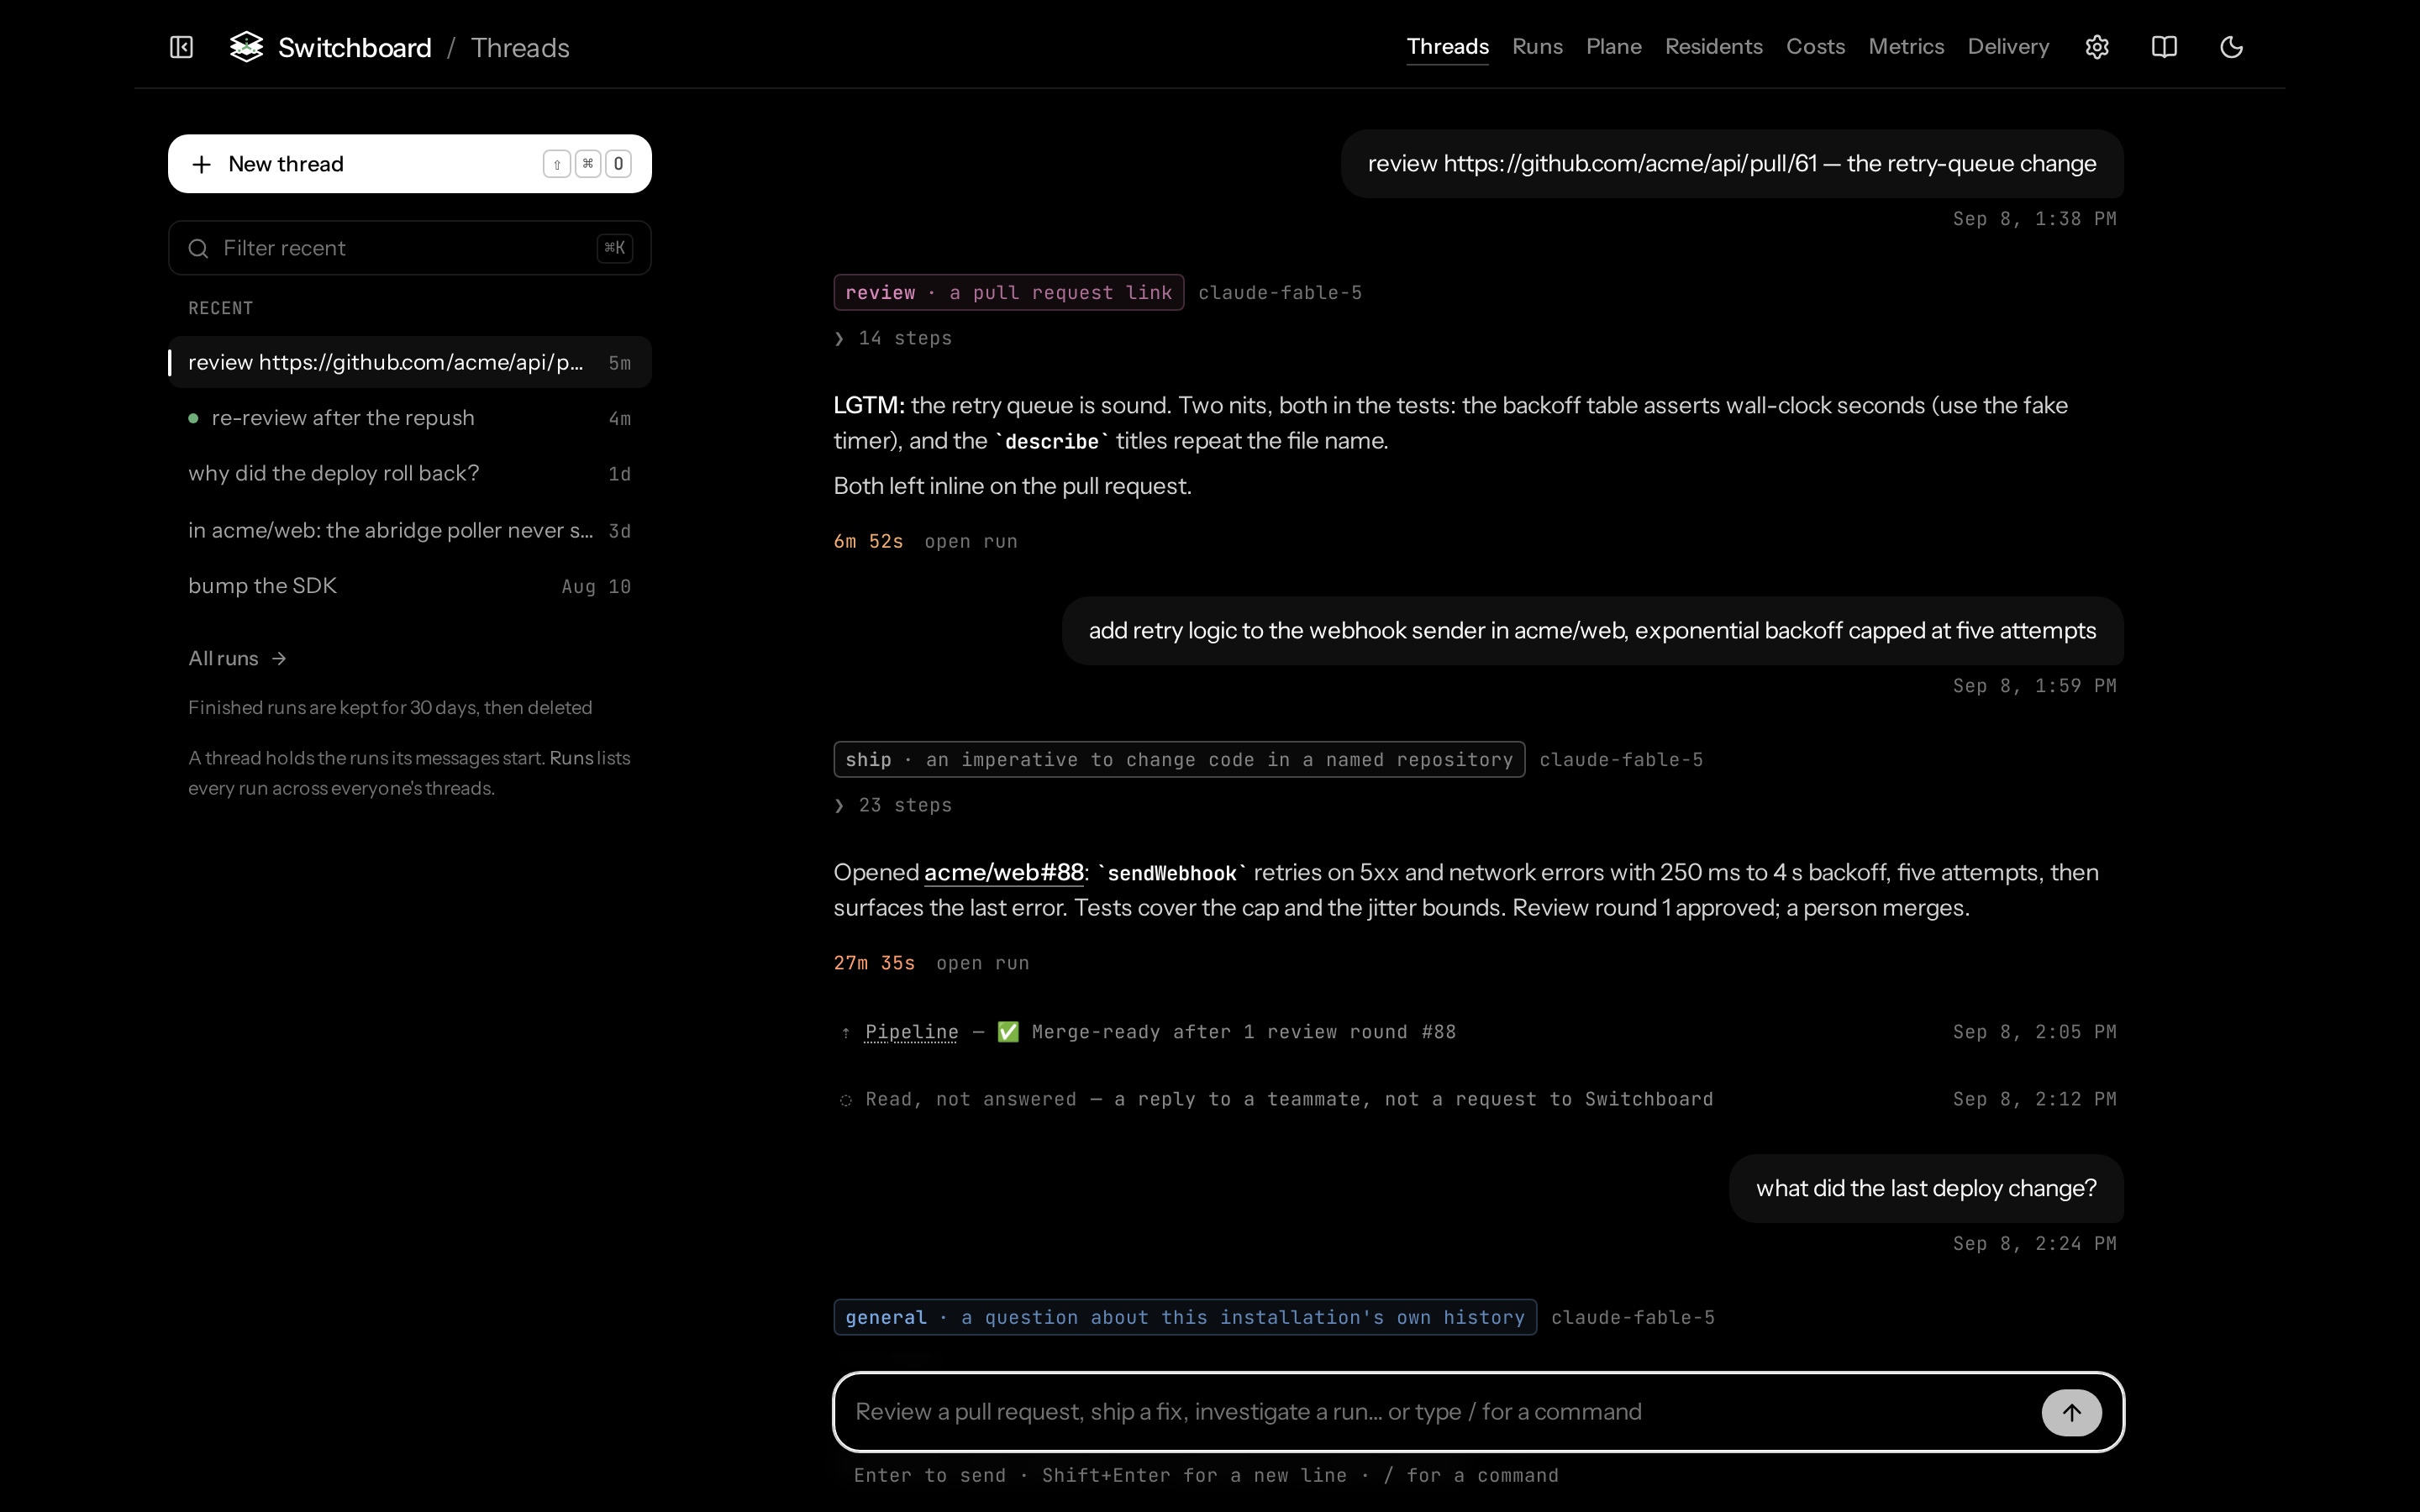This screenshot has height=1512, width=2420.
Task: Click the Pipeline up-arrow icon
Action: pos(845,1032)
